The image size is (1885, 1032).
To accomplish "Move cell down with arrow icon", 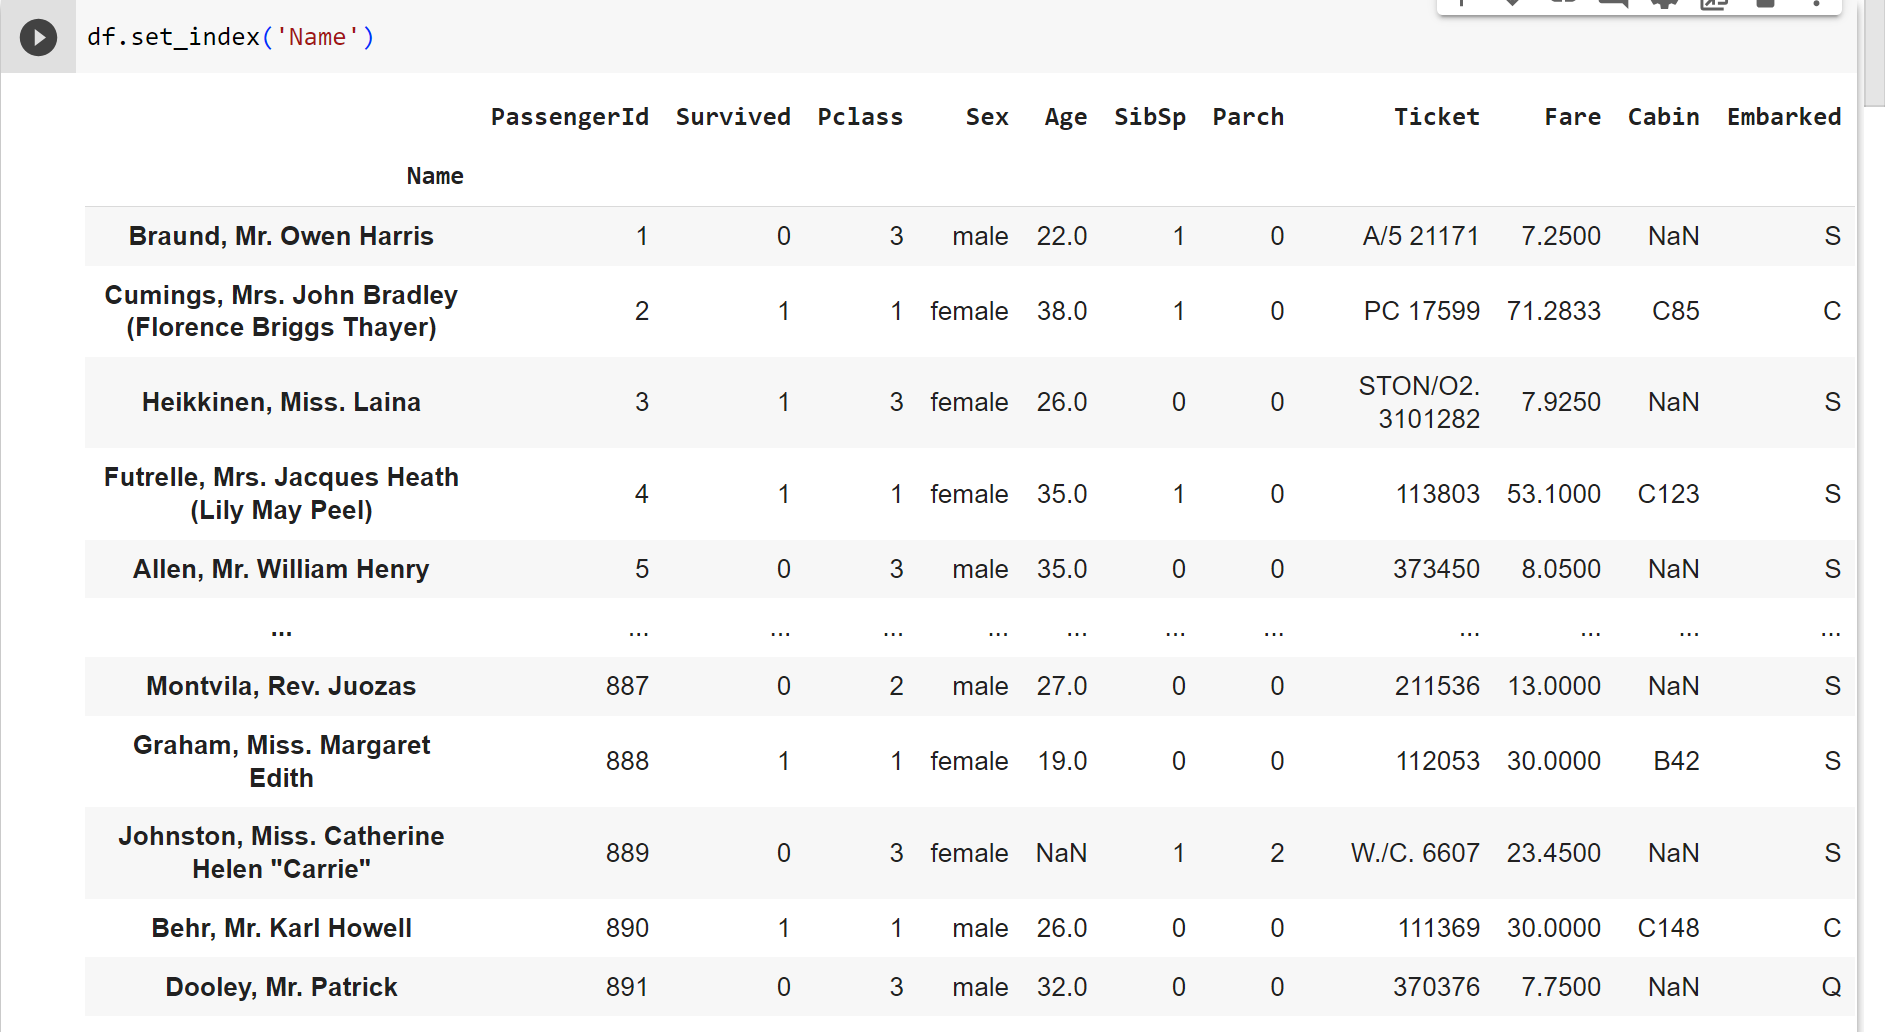I will point(1512,3).
